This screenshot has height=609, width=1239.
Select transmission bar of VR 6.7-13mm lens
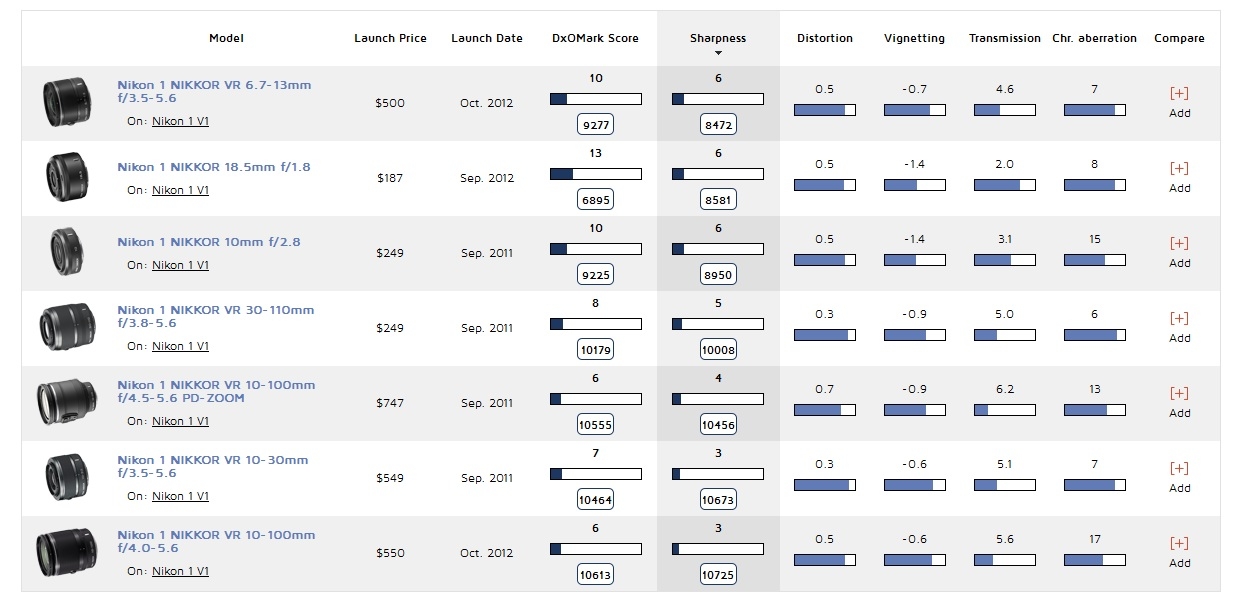coord(1005,110)
